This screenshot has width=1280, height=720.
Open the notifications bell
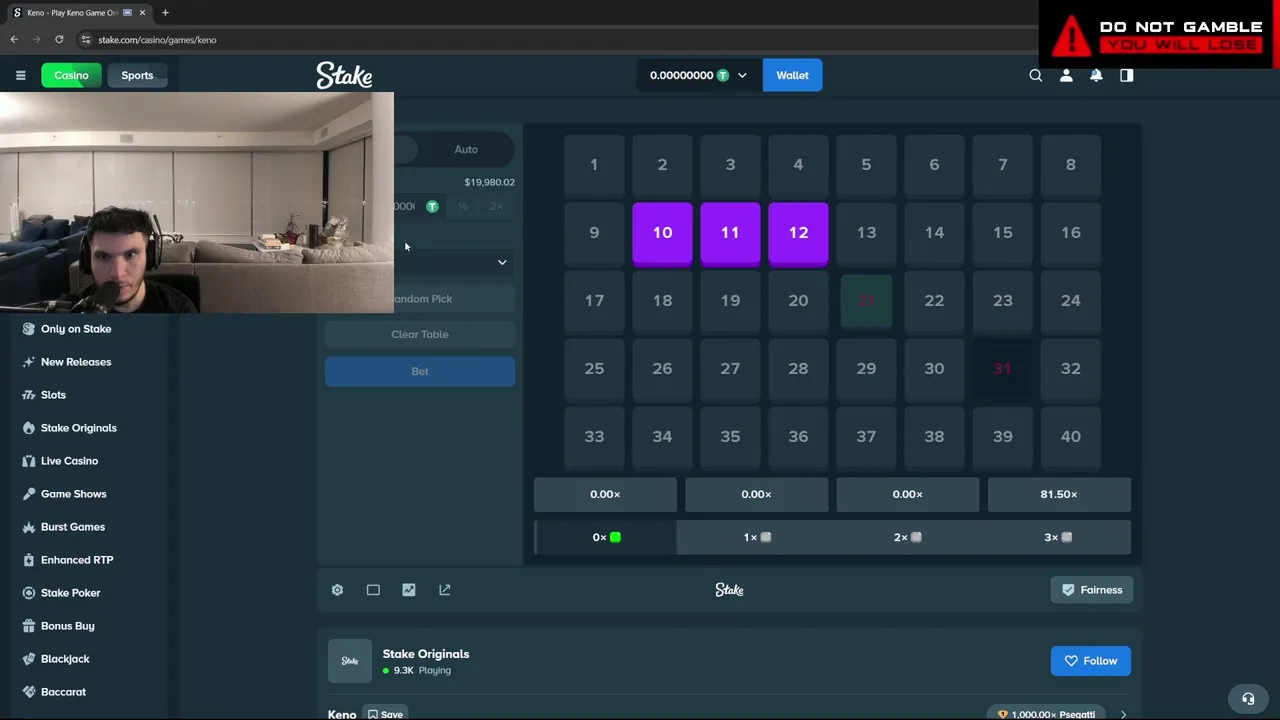pyautogui.click(x=1096, y=75)
